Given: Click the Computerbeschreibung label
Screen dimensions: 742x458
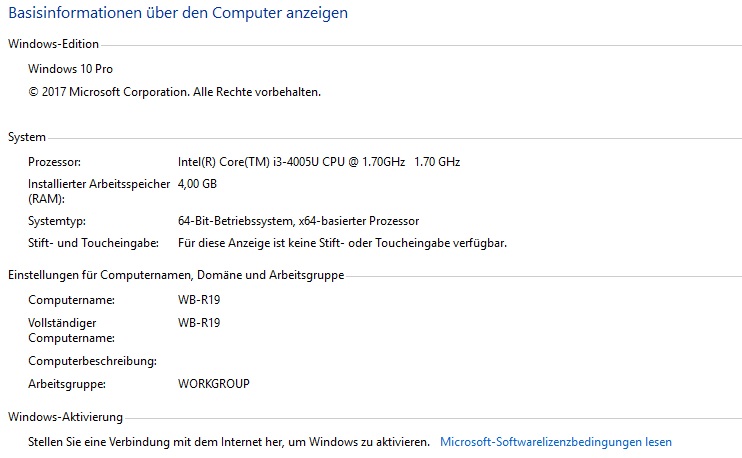Looking at the screenshot, I should point(93,361).
